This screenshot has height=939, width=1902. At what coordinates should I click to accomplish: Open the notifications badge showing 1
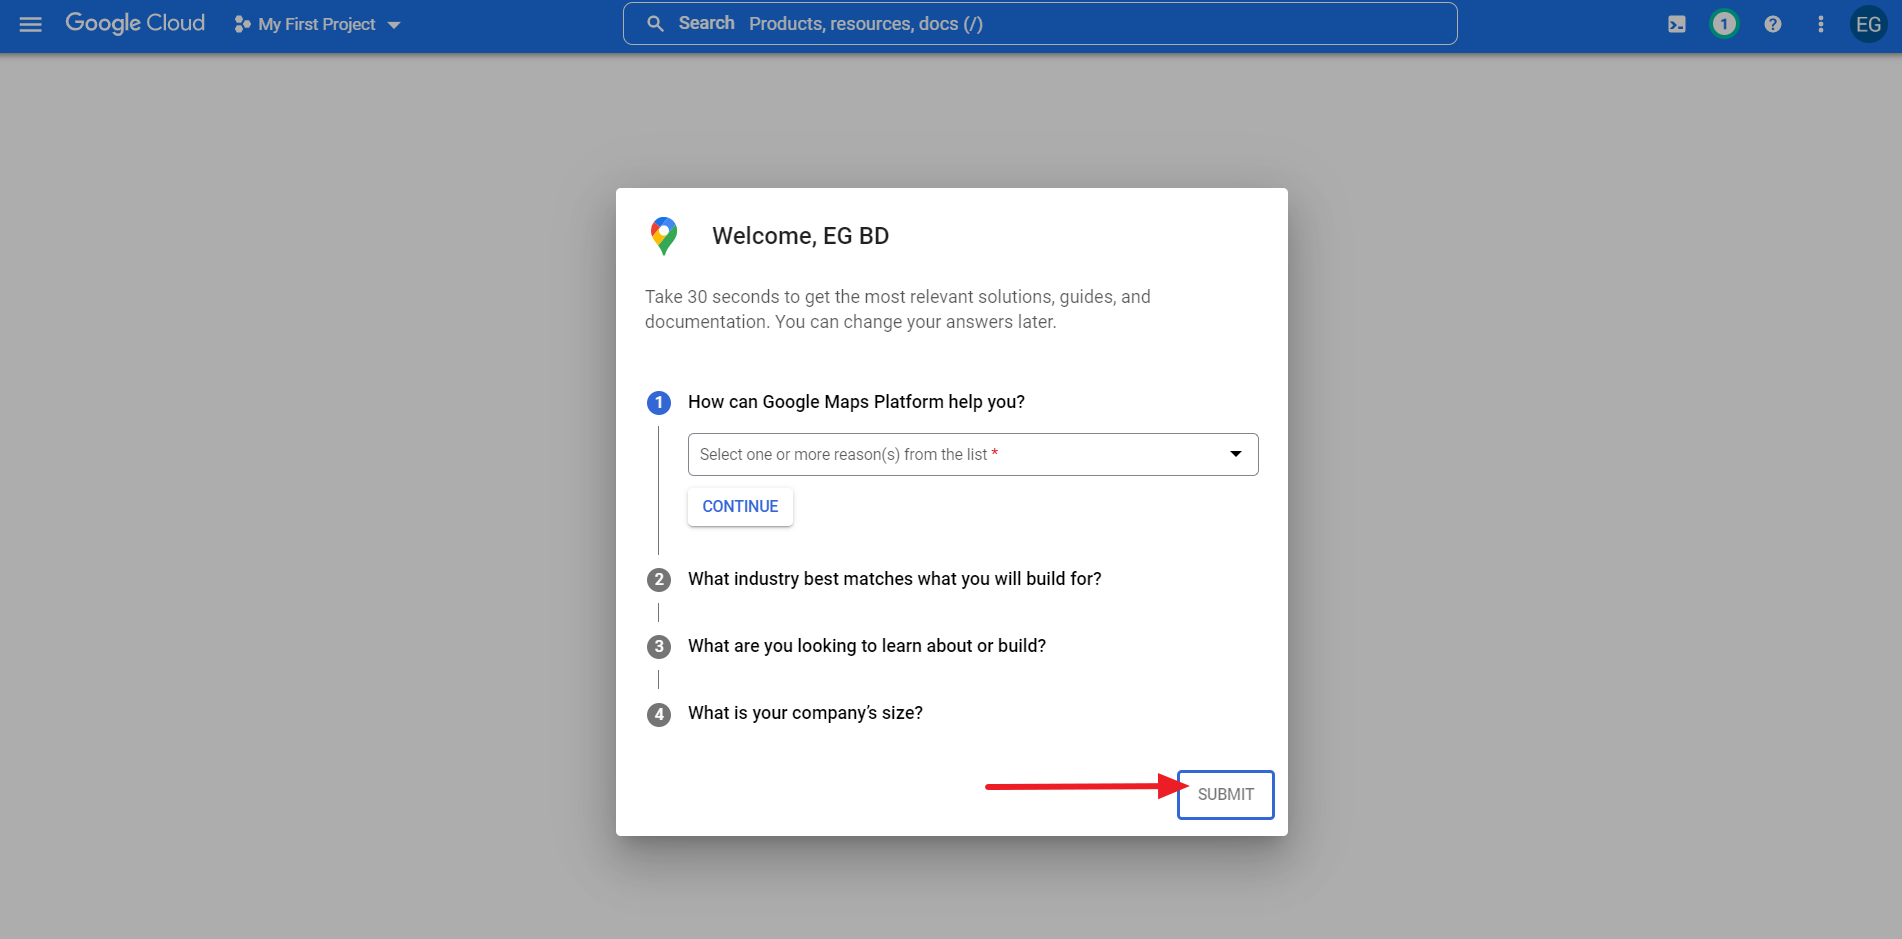(1724, 24)
